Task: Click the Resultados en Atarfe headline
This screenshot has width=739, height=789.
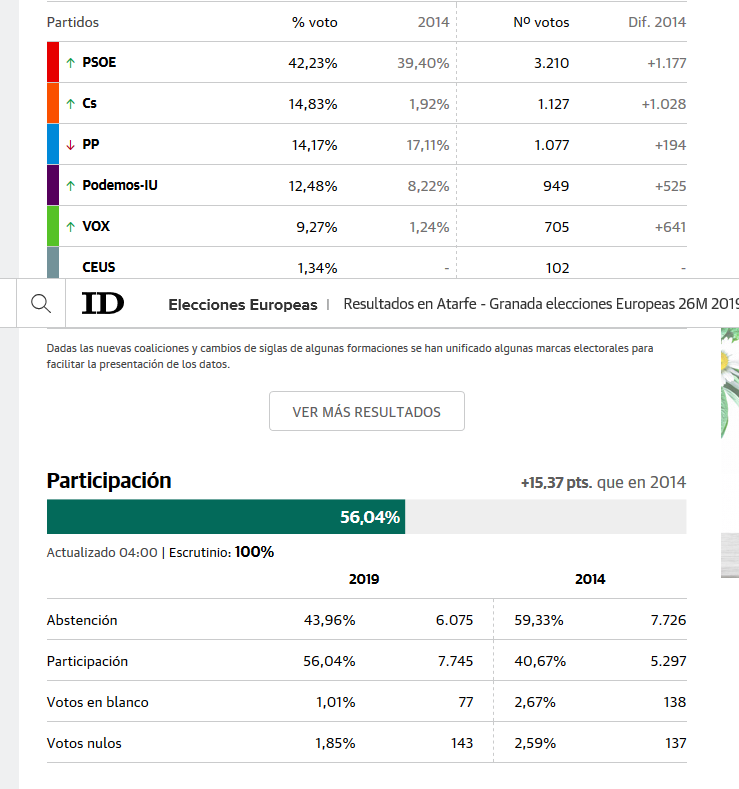Action: [540, 304]
